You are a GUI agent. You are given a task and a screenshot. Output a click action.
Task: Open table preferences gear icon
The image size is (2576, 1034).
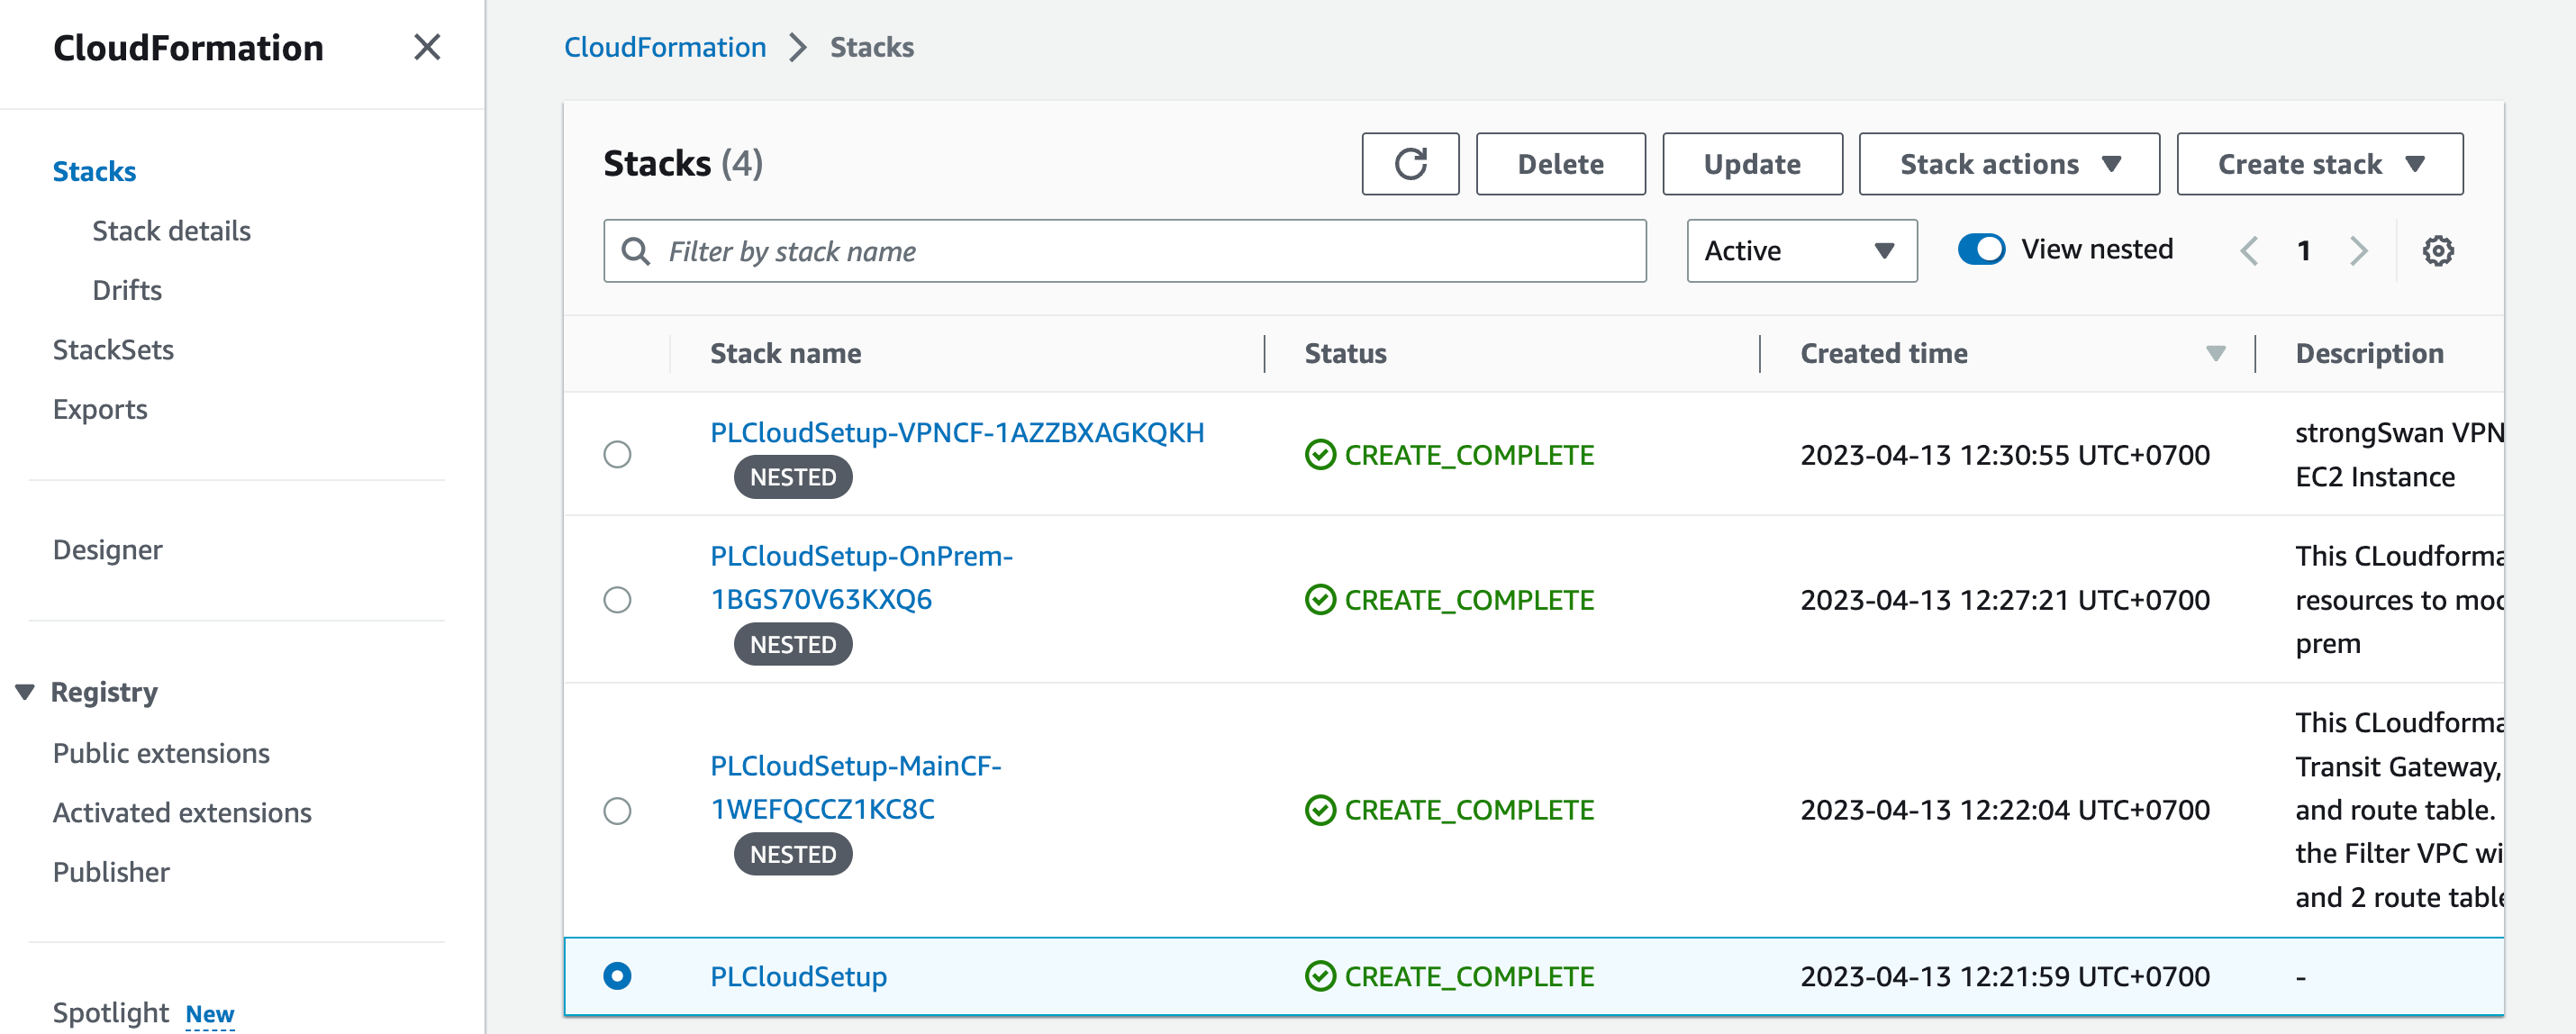[x=2437, y=251]
